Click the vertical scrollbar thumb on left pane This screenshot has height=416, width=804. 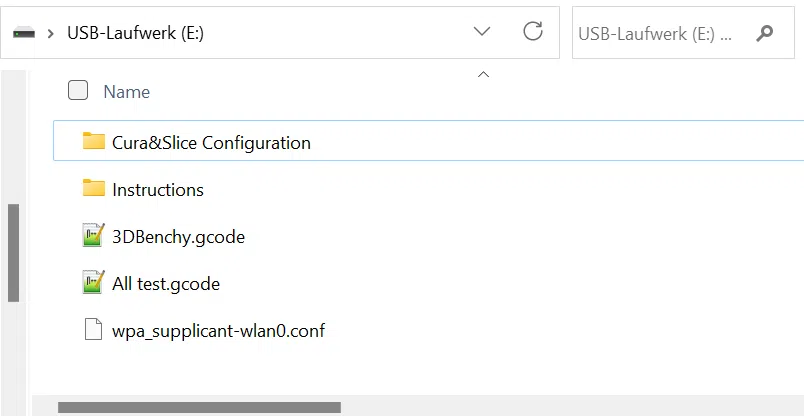coord(13,253)
